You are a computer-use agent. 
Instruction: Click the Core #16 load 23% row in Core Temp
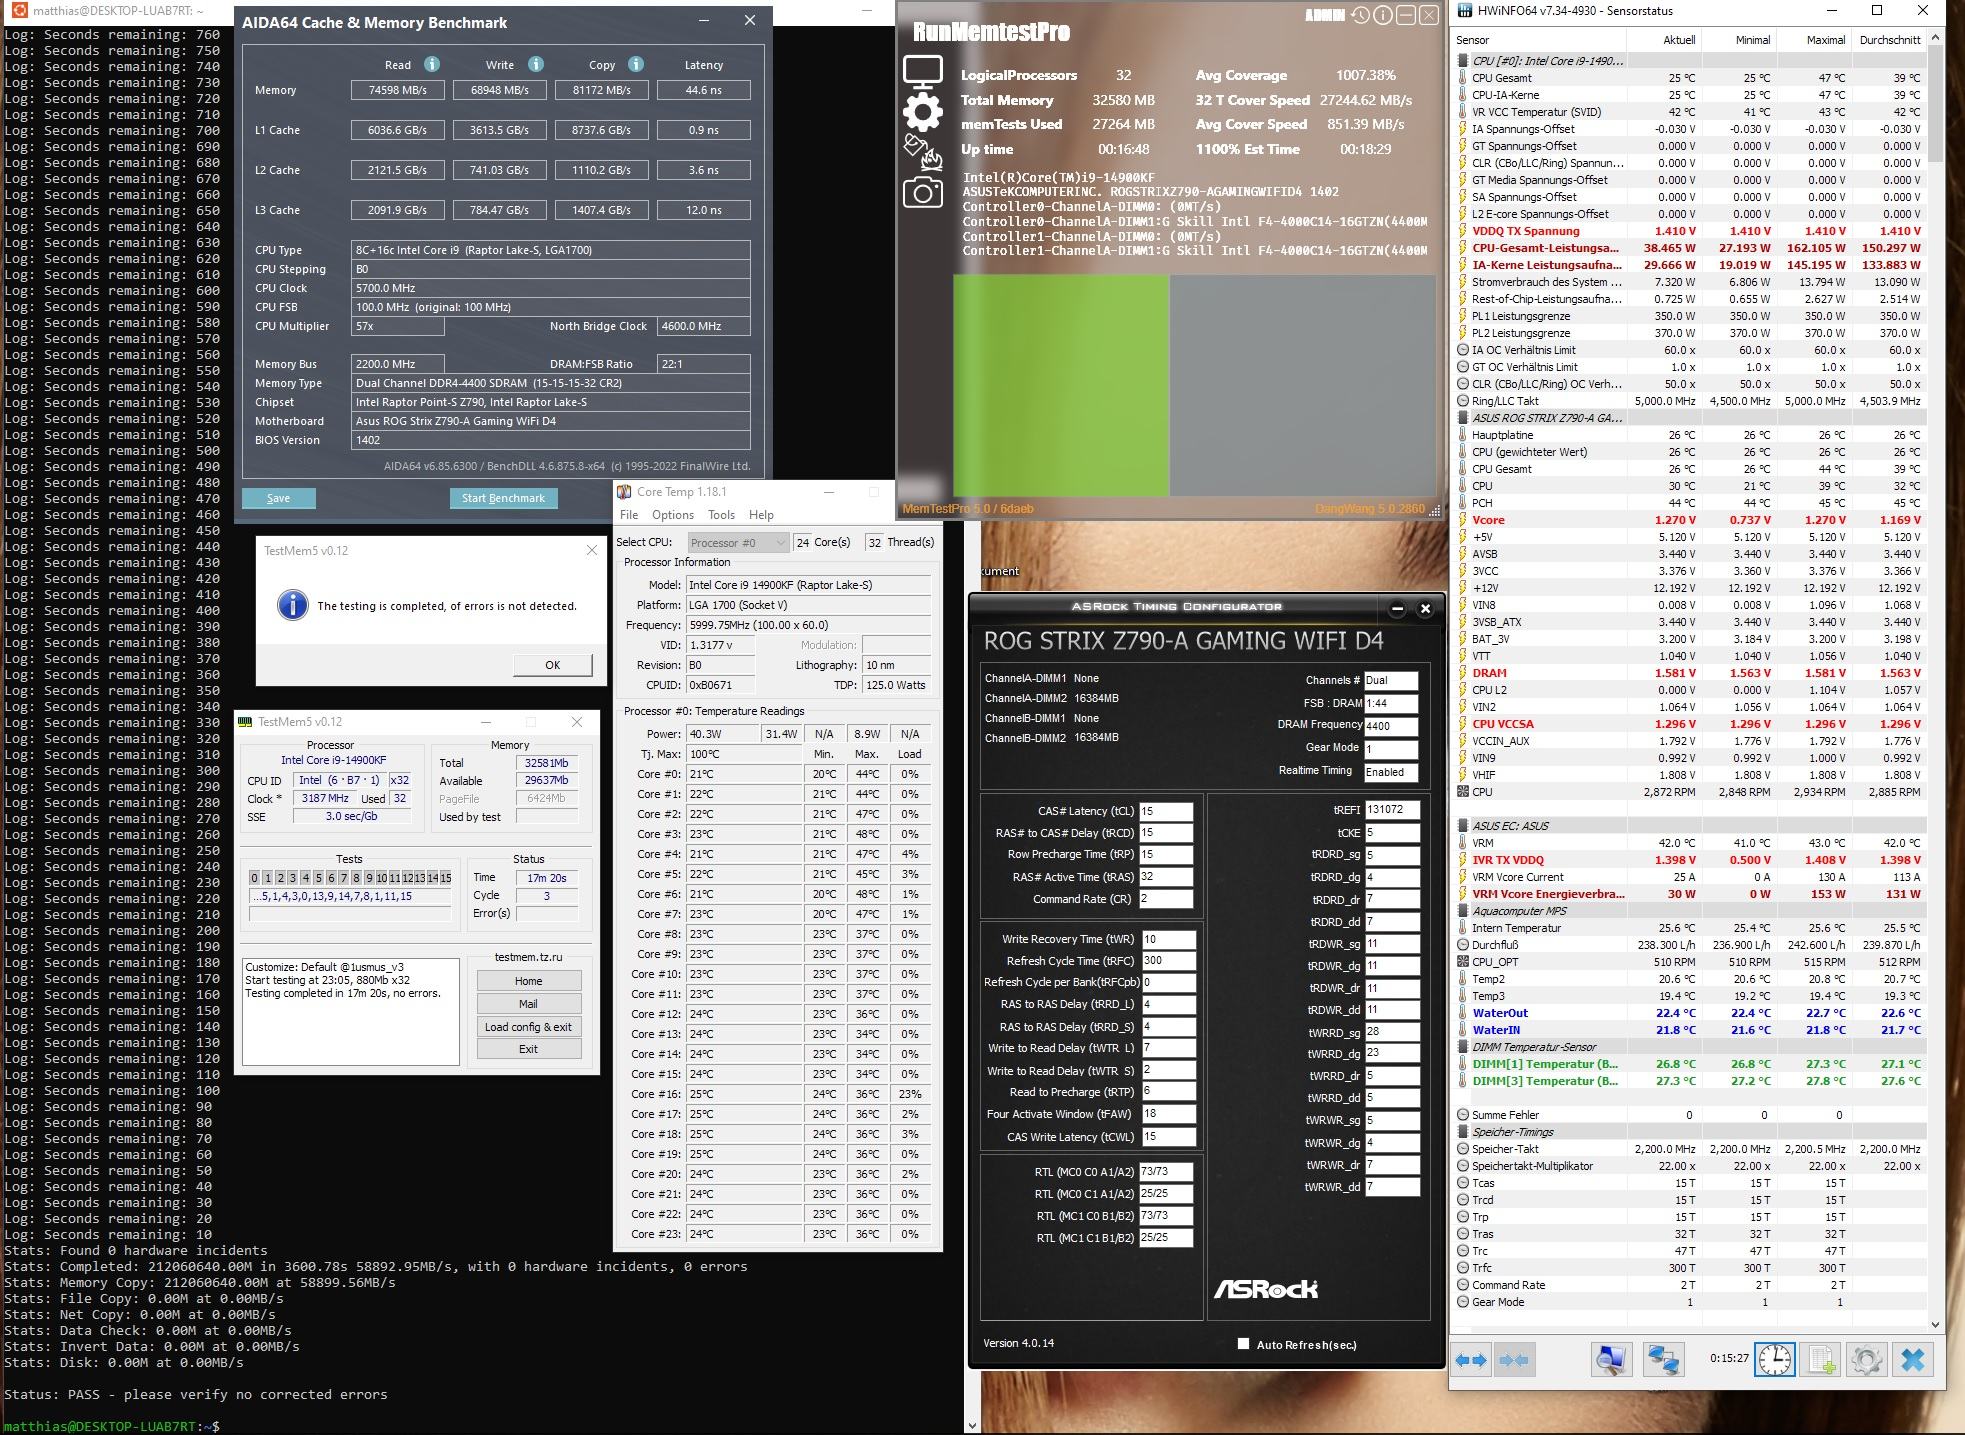point(778,1094)
